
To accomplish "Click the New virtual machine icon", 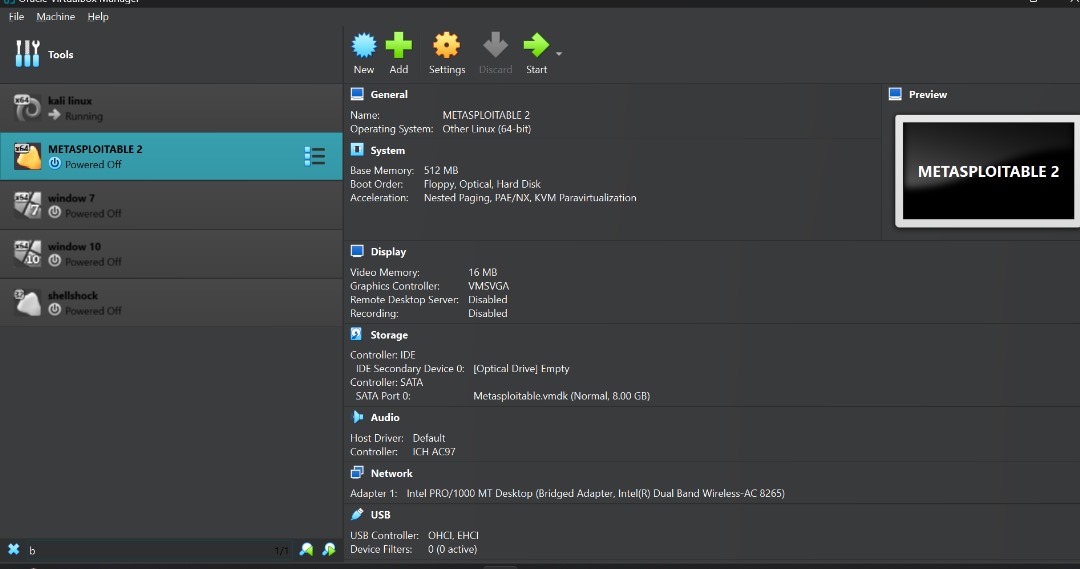I will point(364,45).
